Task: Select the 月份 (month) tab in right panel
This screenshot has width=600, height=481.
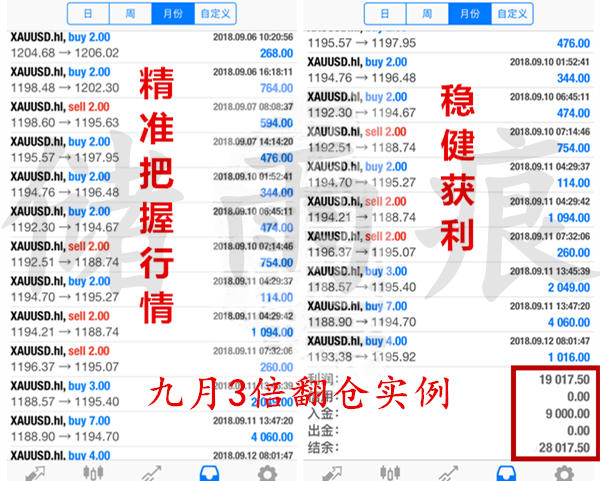Action: pyautogui.click(x=465, y=14)
